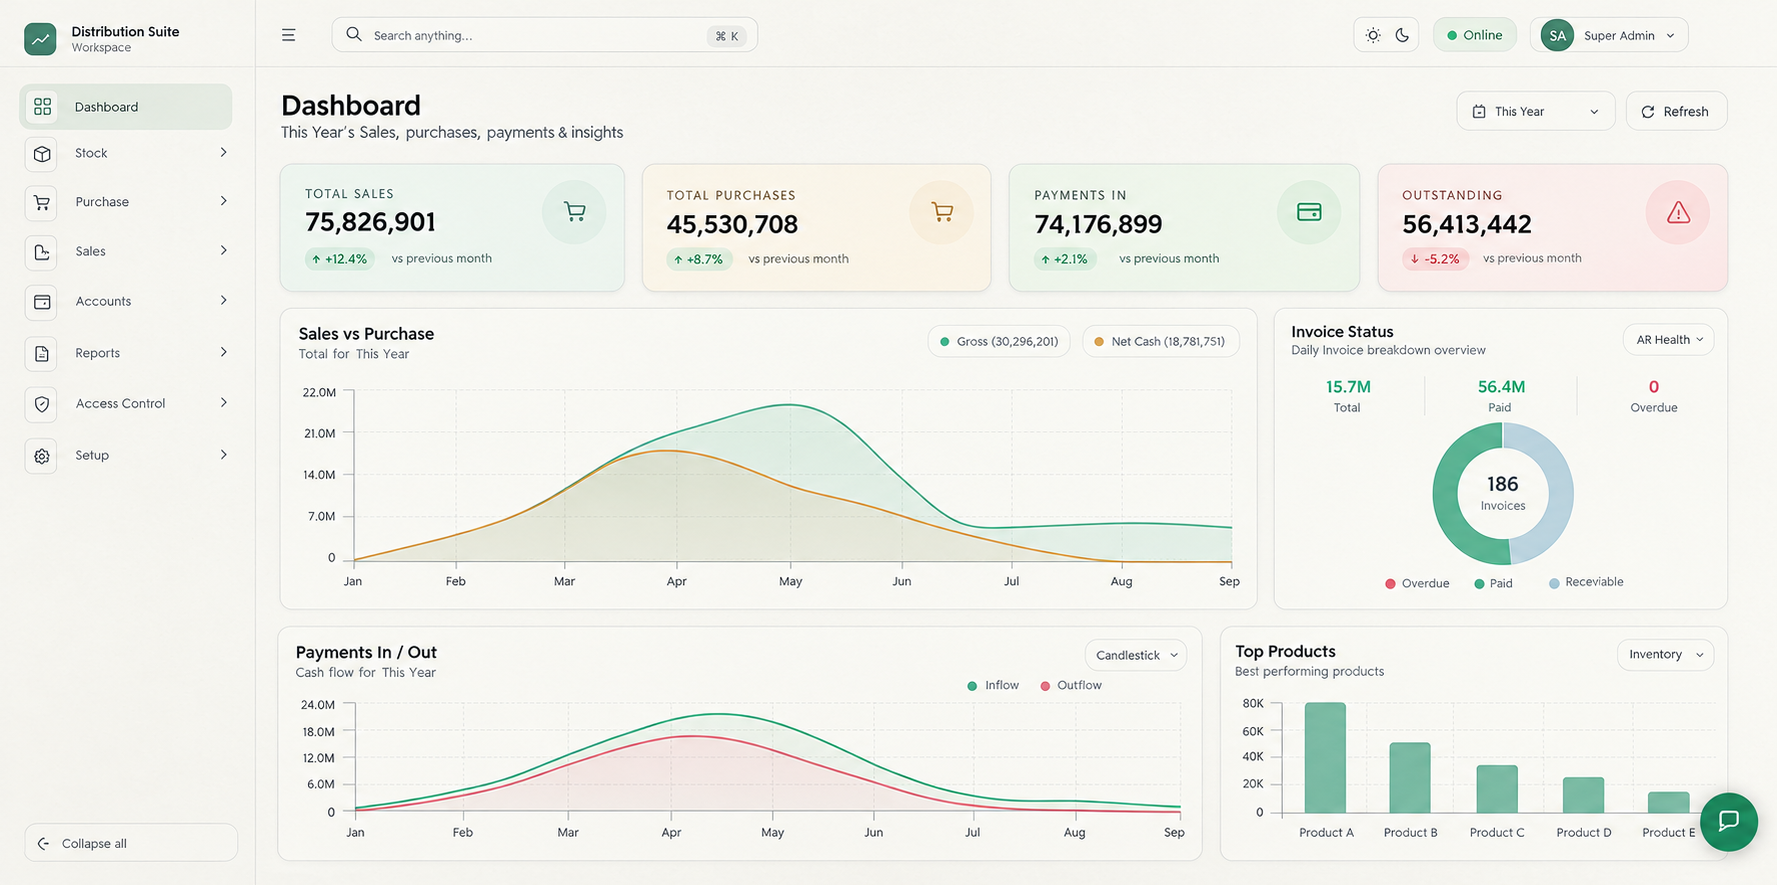Toggle the hamburger sidebar menu icon
Image resolution: width=1777 pixels, height=885 pixels.
pos(288,35)
